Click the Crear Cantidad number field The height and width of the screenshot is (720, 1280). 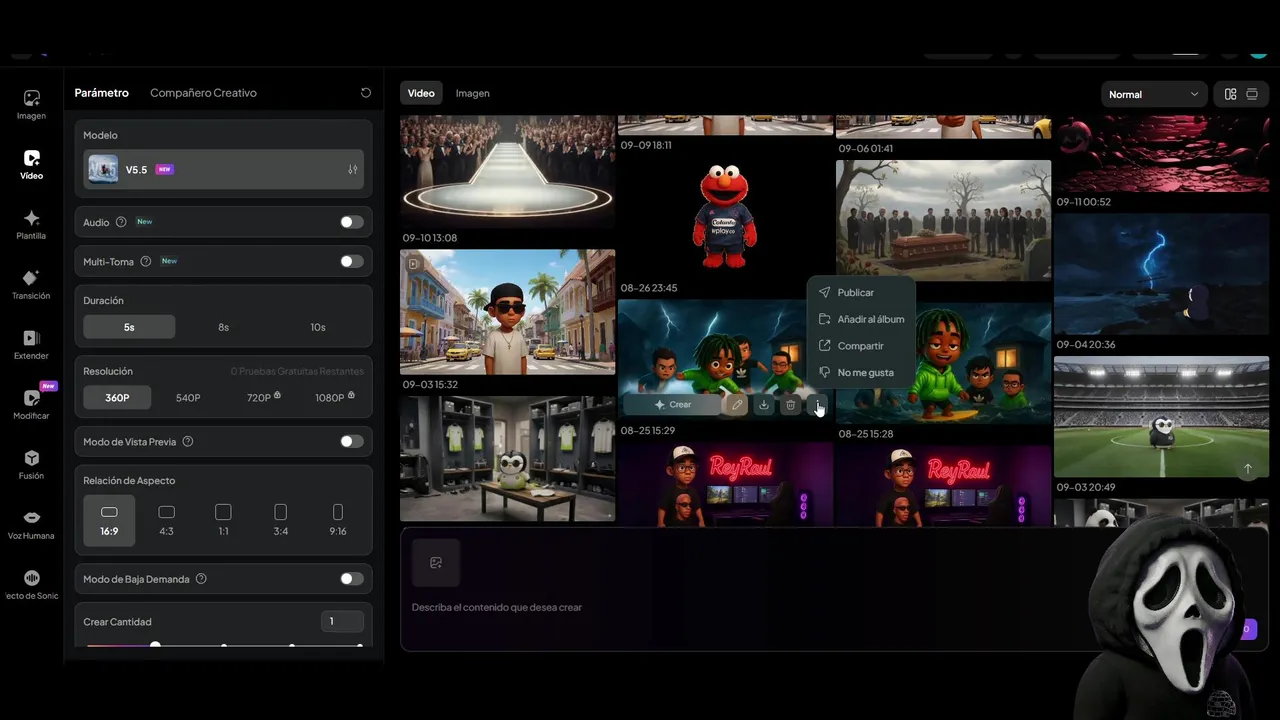pos(342,622)
